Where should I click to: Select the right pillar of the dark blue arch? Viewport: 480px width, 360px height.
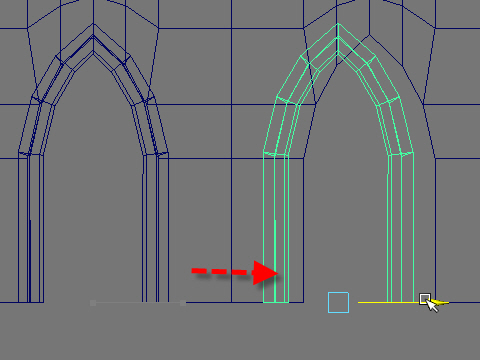coord(156,228)
